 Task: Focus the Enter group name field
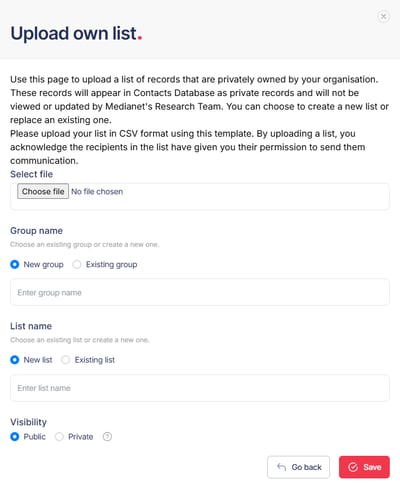pos(200,292)
